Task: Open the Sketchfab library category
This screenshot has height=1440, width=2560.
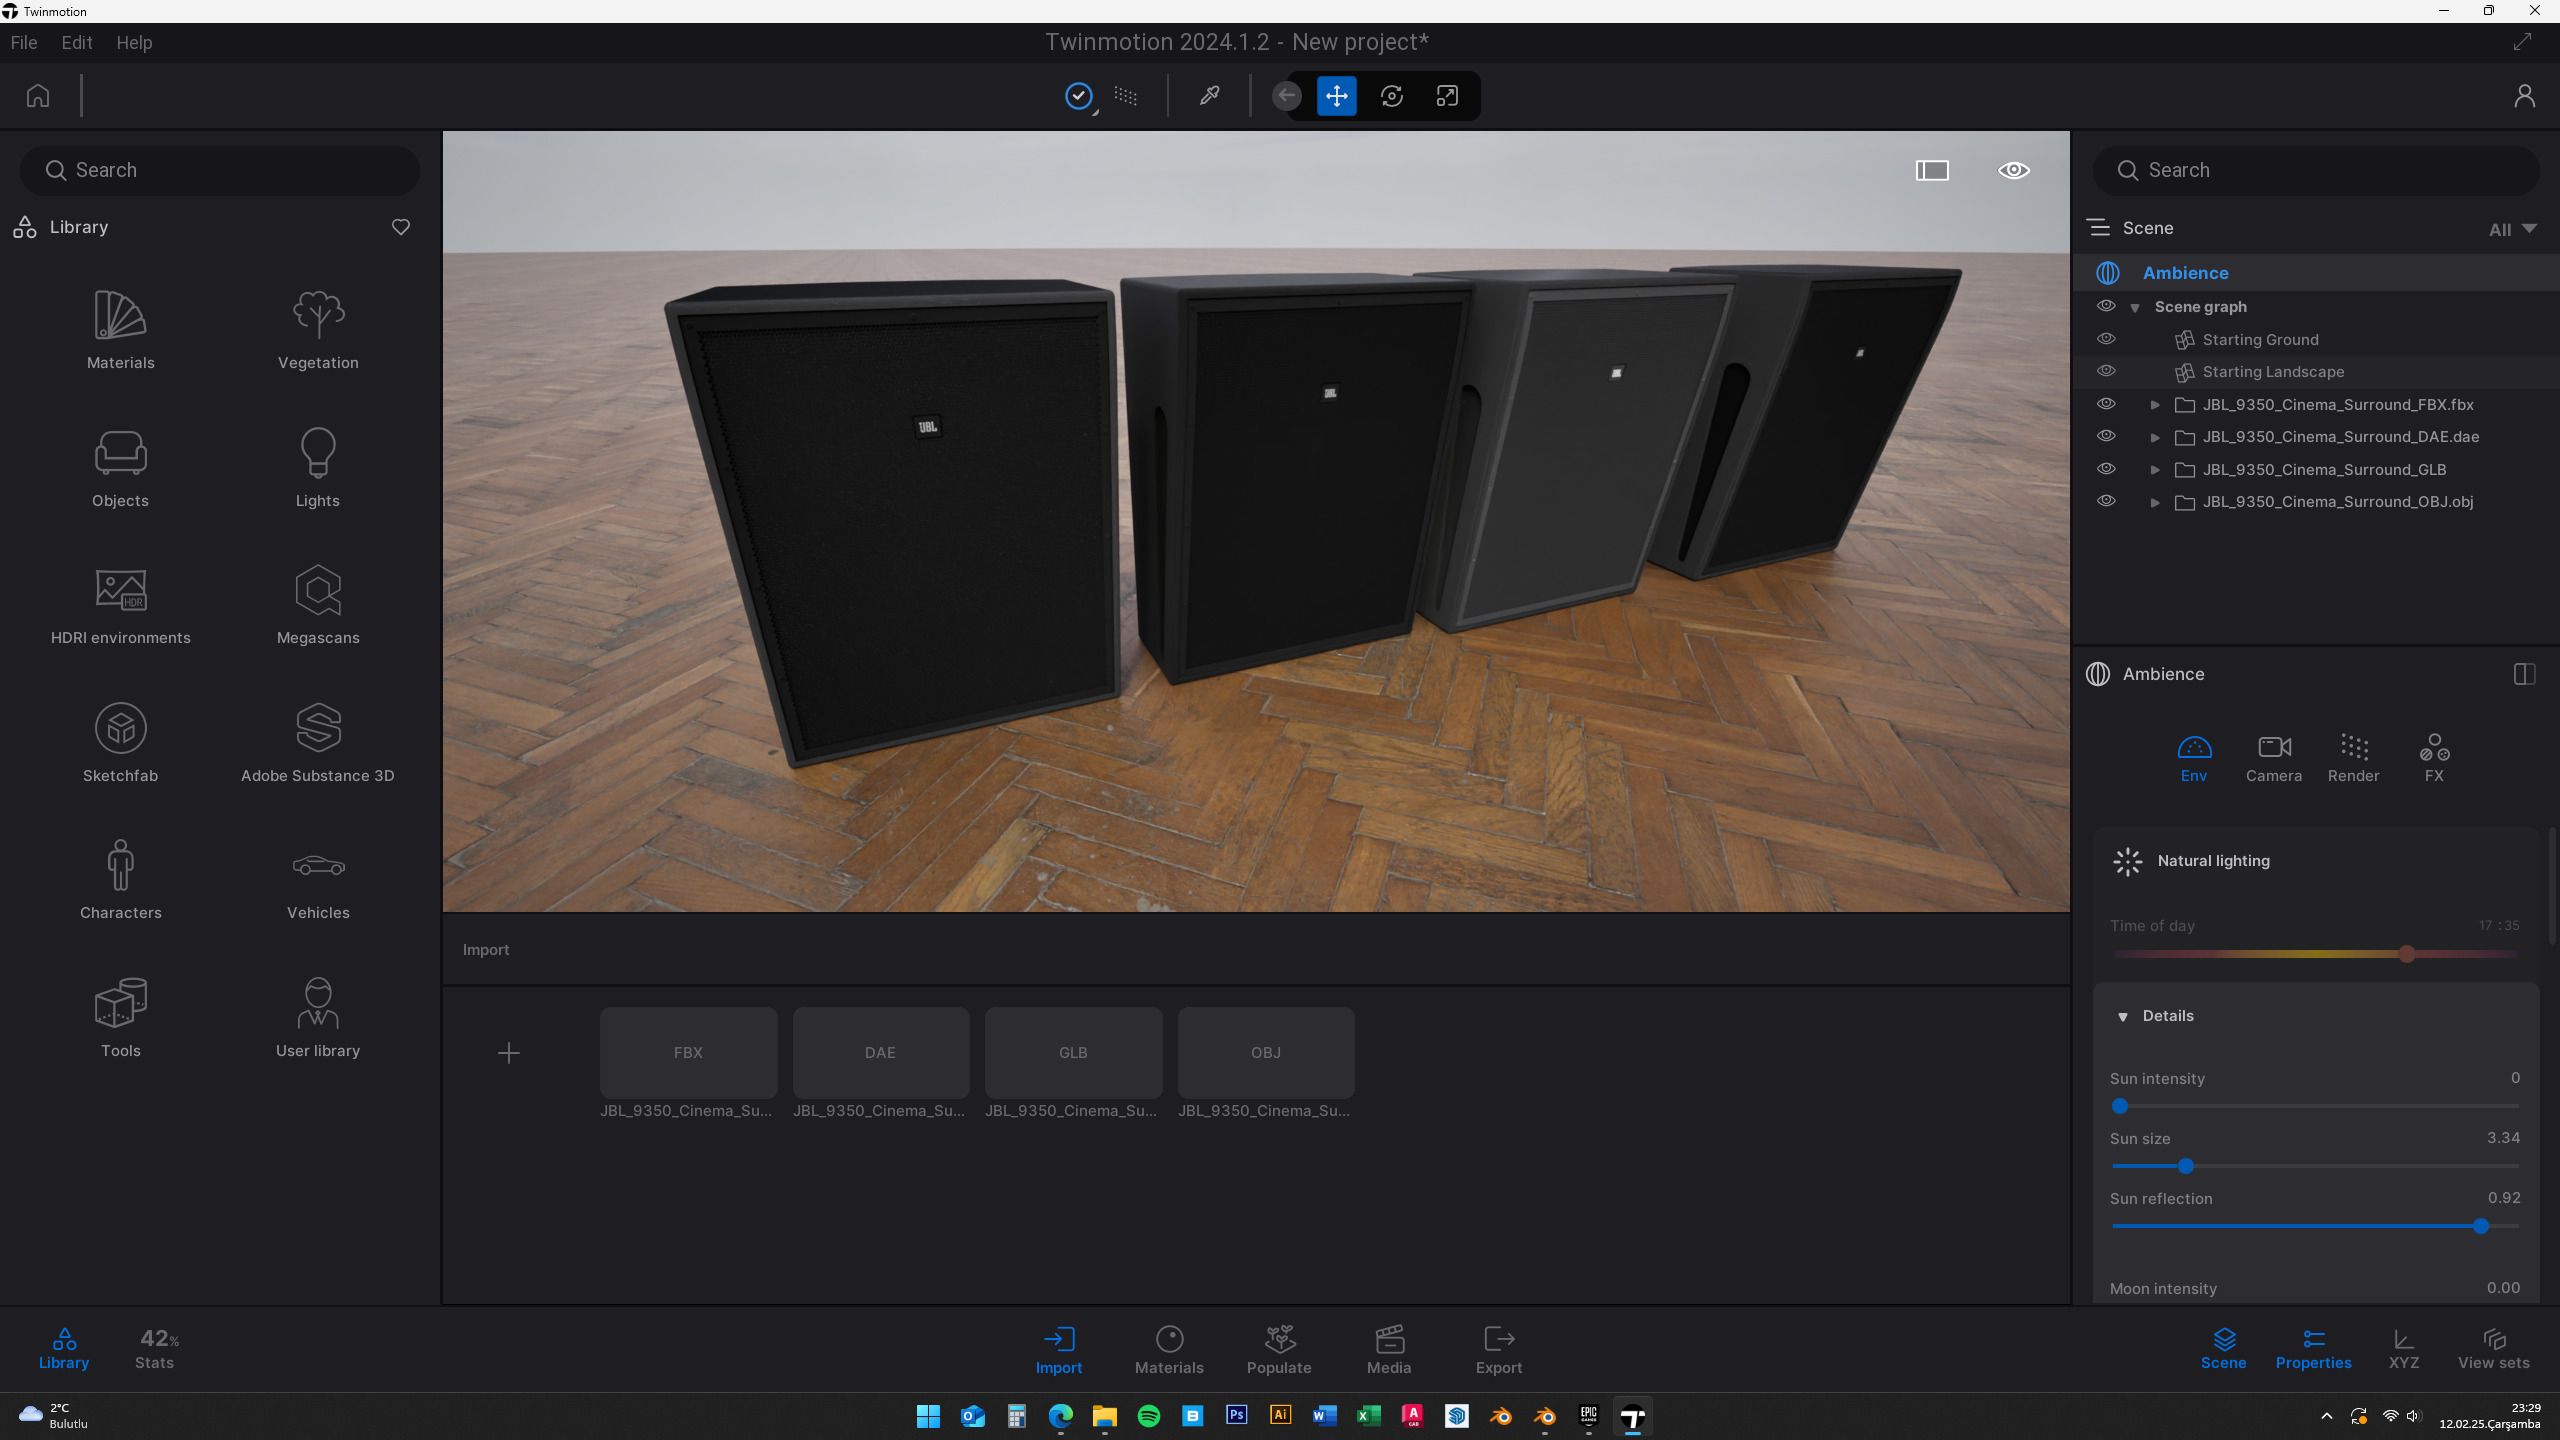Action: point(120,743)
